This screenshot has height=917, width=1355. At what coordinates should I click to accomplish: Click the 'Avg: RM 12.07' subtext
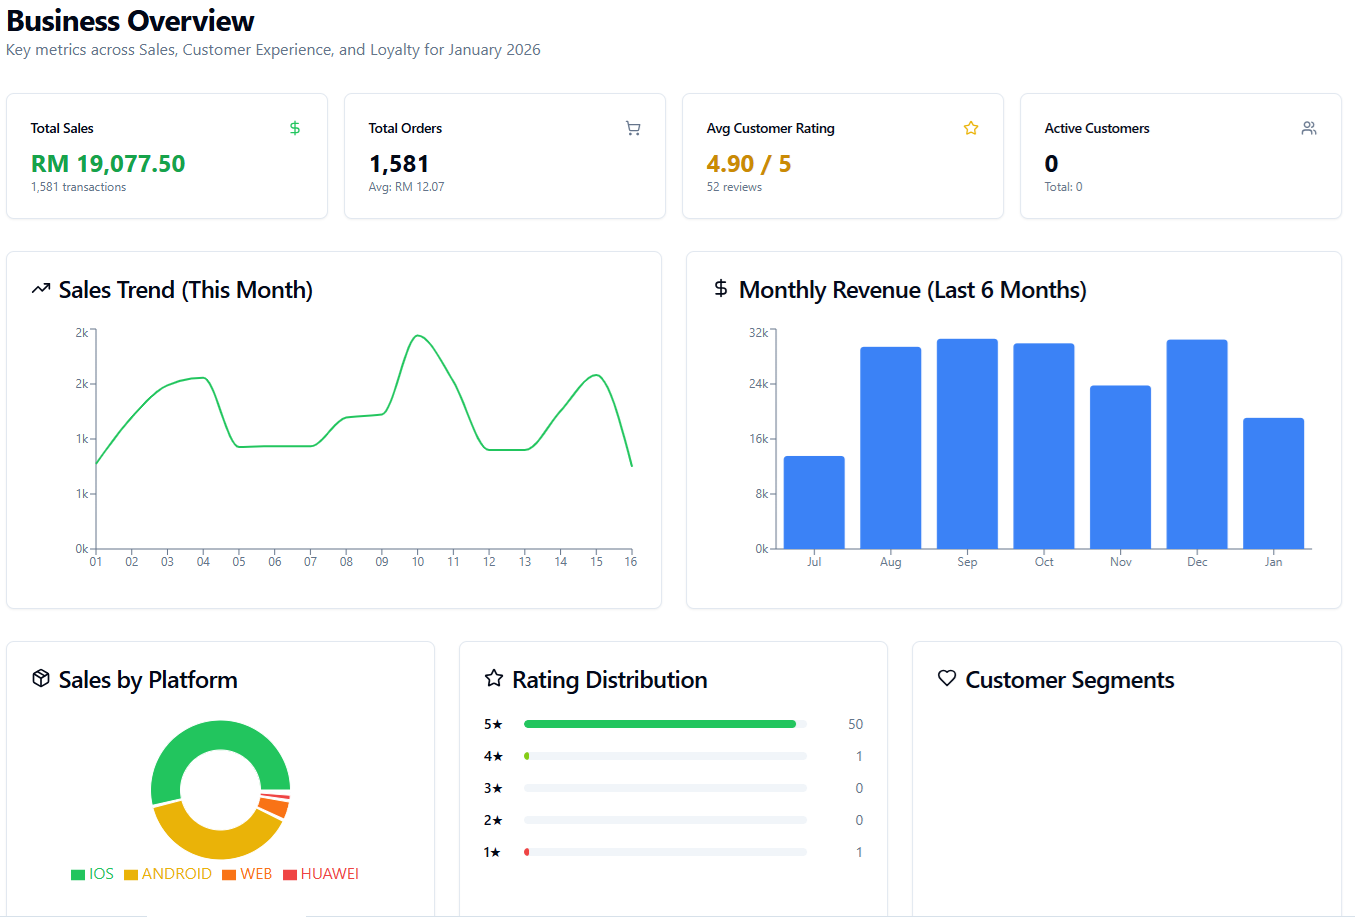click(407, 187)
